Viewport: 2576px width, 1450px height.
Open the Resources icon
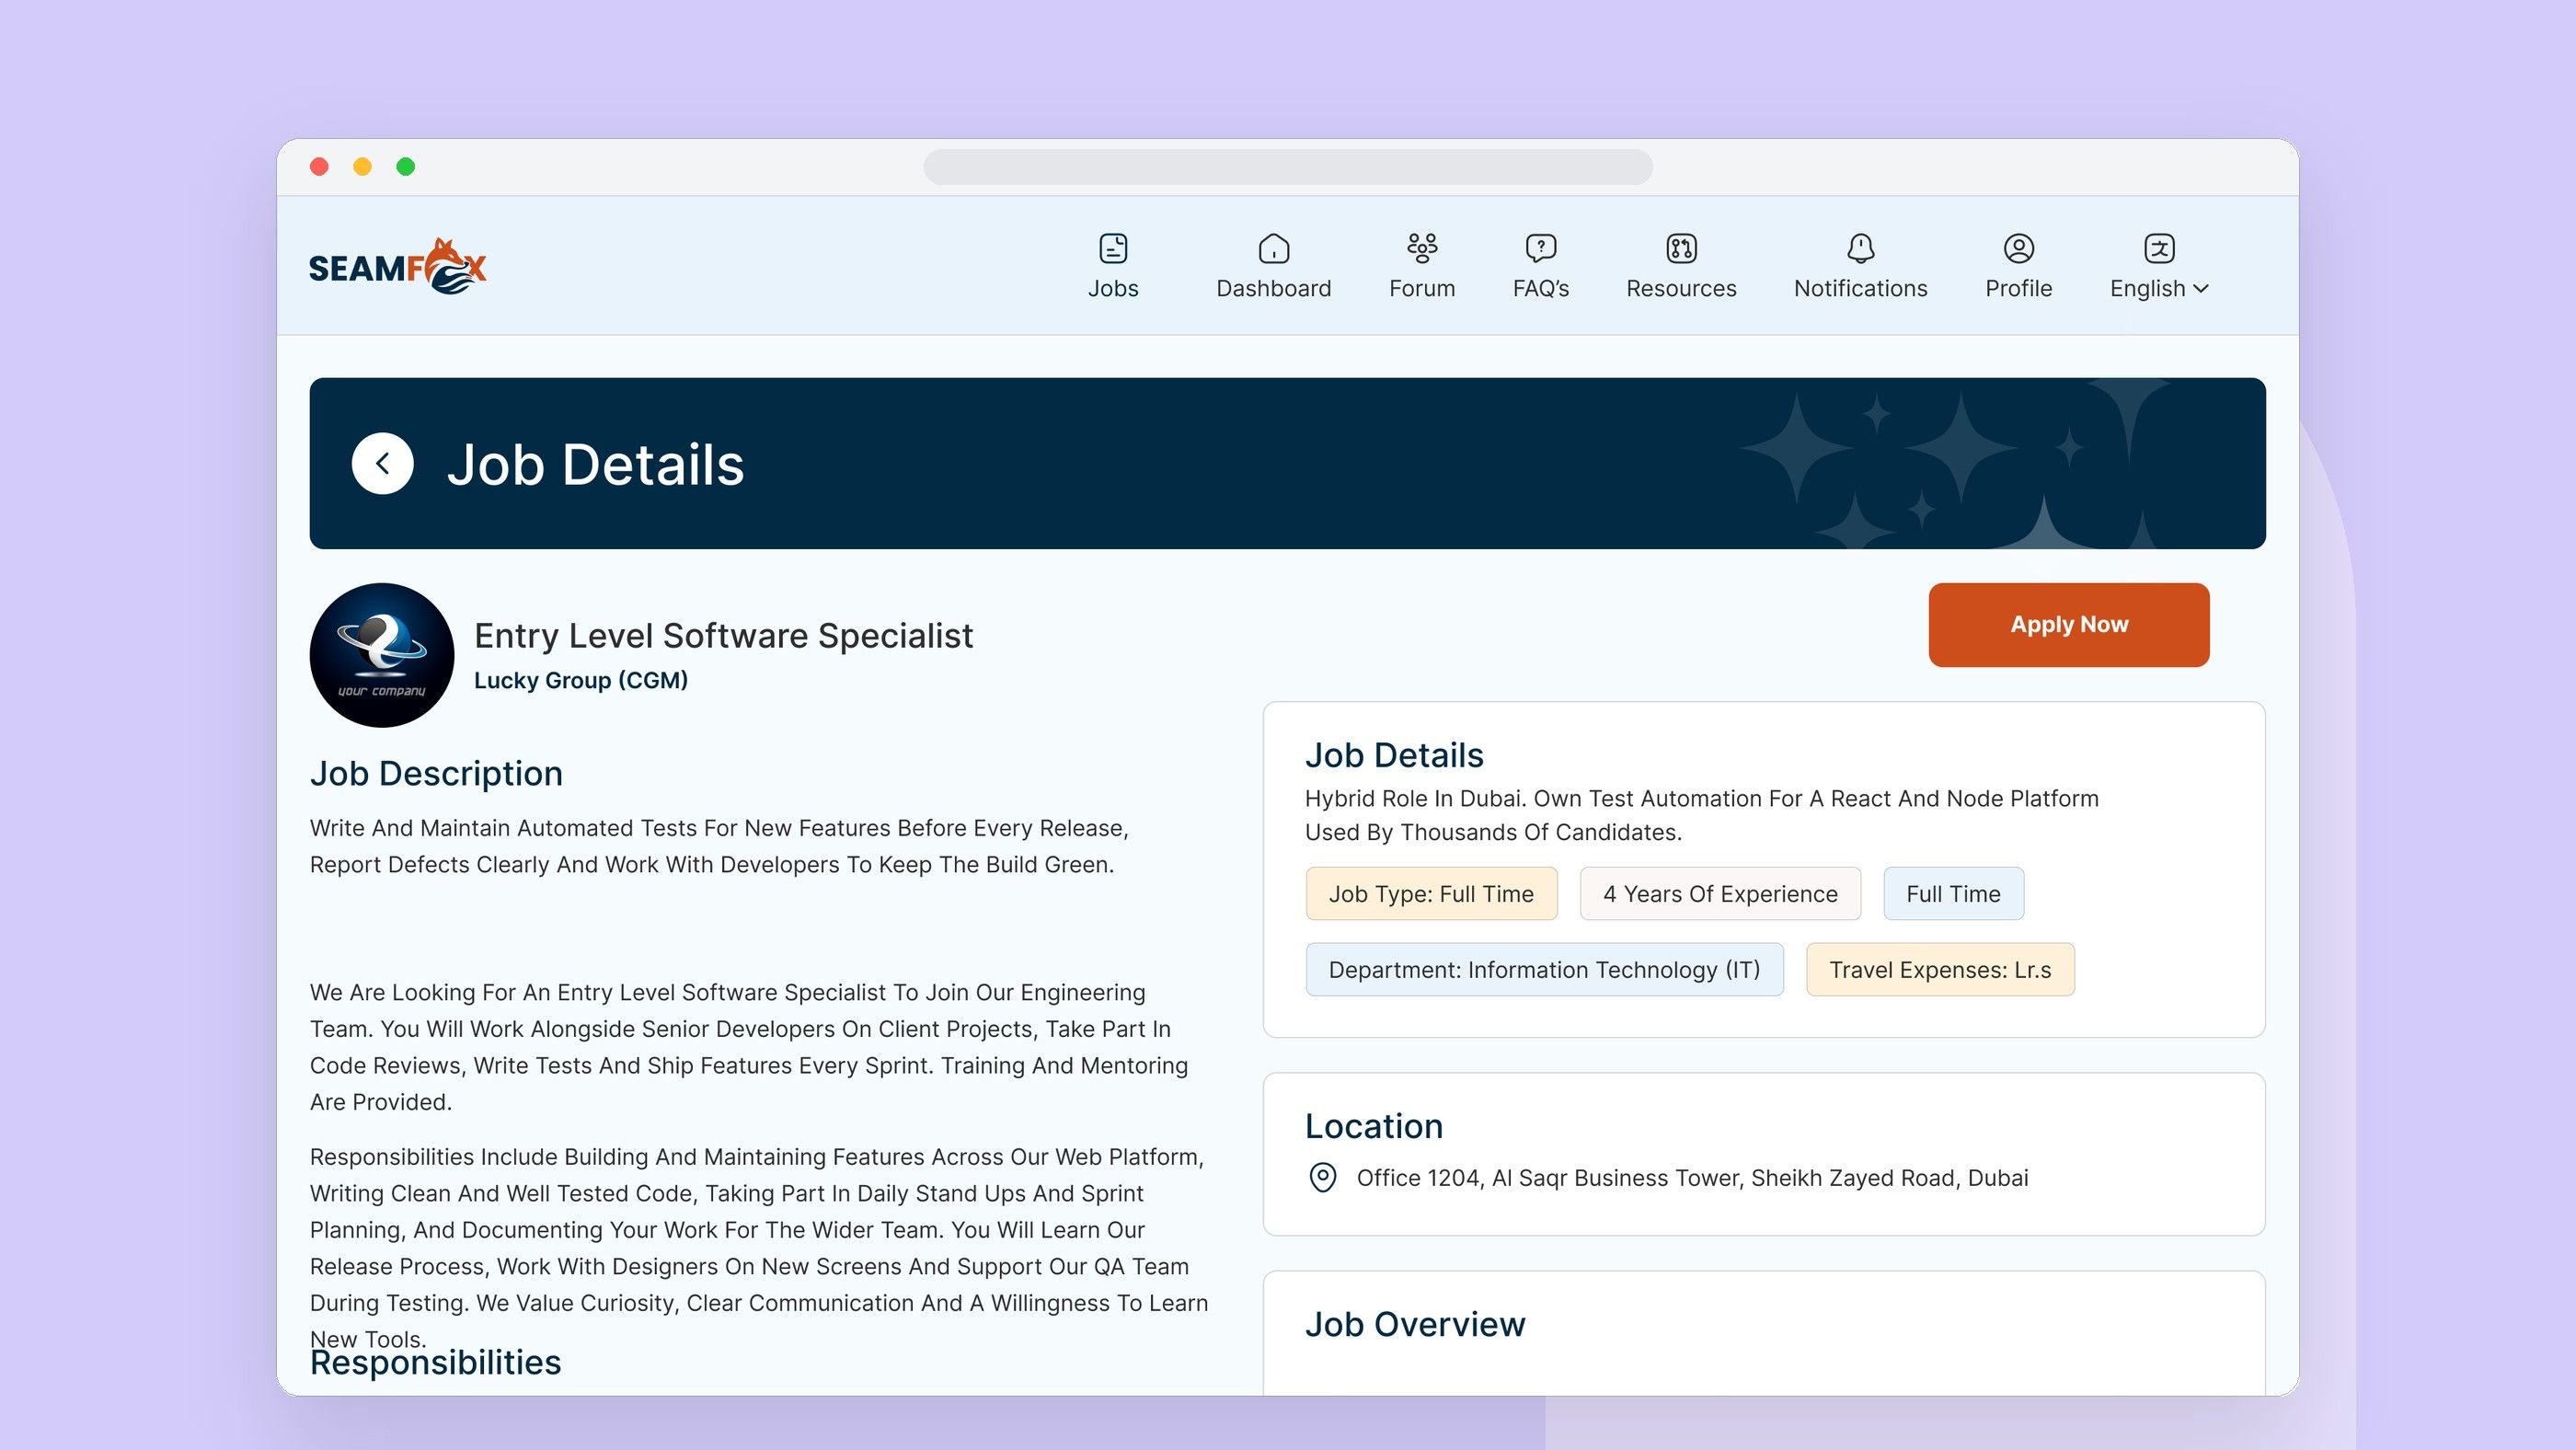point(1681,248)
